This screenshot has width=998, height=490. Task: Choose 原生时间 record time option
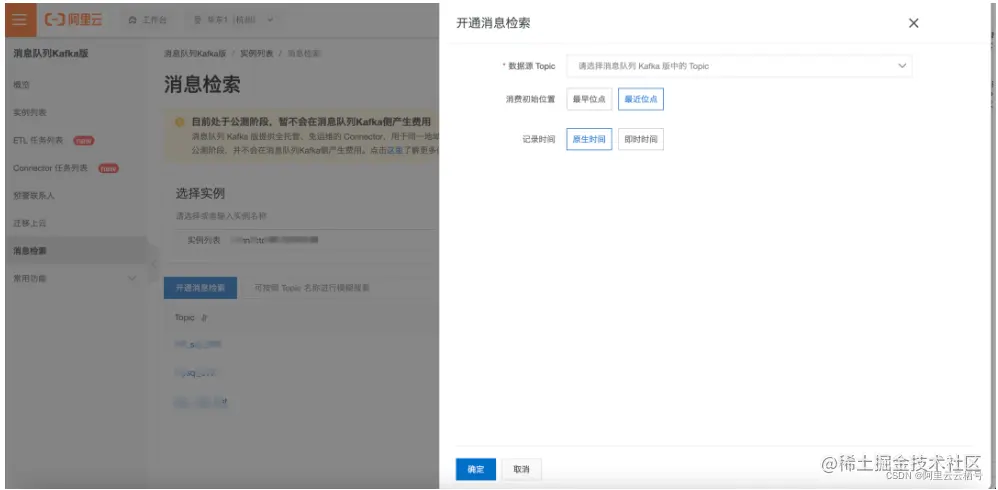[x=589, y=139]
